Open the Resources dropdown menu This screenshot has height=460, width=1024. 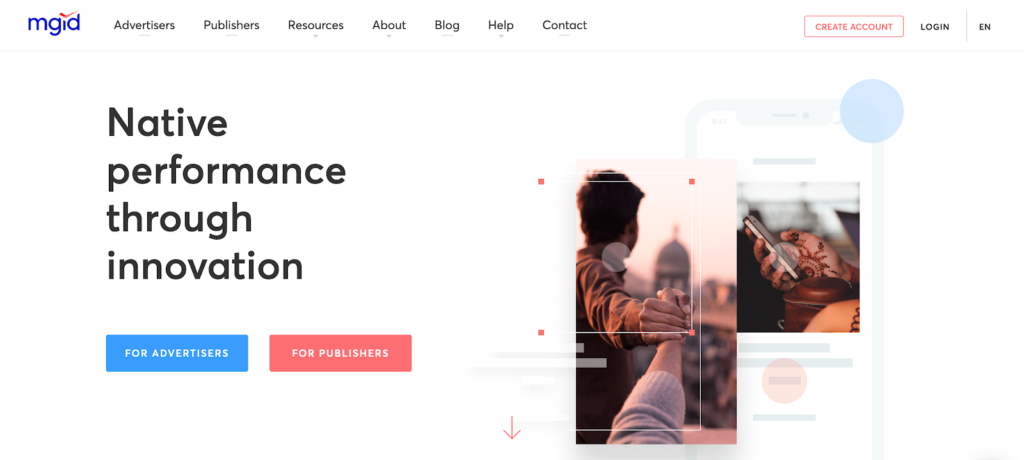point(315,25)
